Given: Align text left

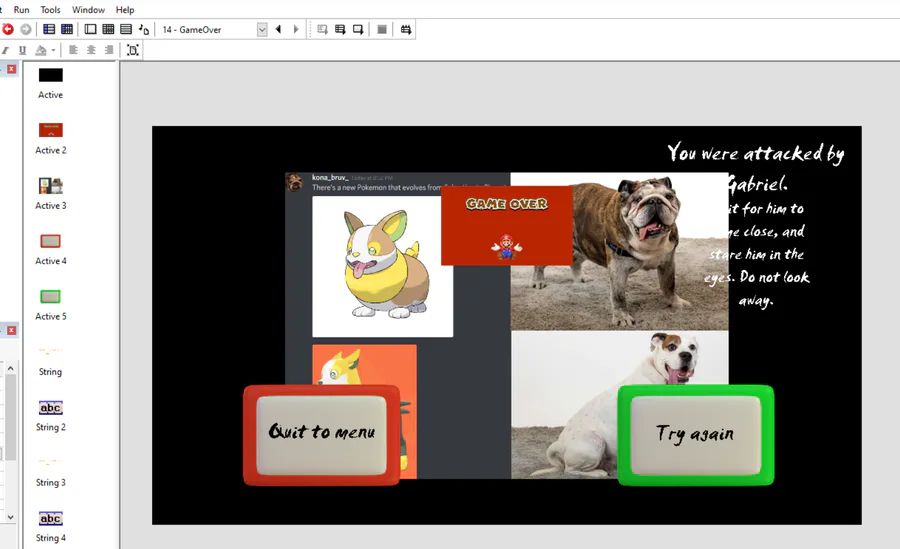Looking at the screenshot, I should click(73, 50).
